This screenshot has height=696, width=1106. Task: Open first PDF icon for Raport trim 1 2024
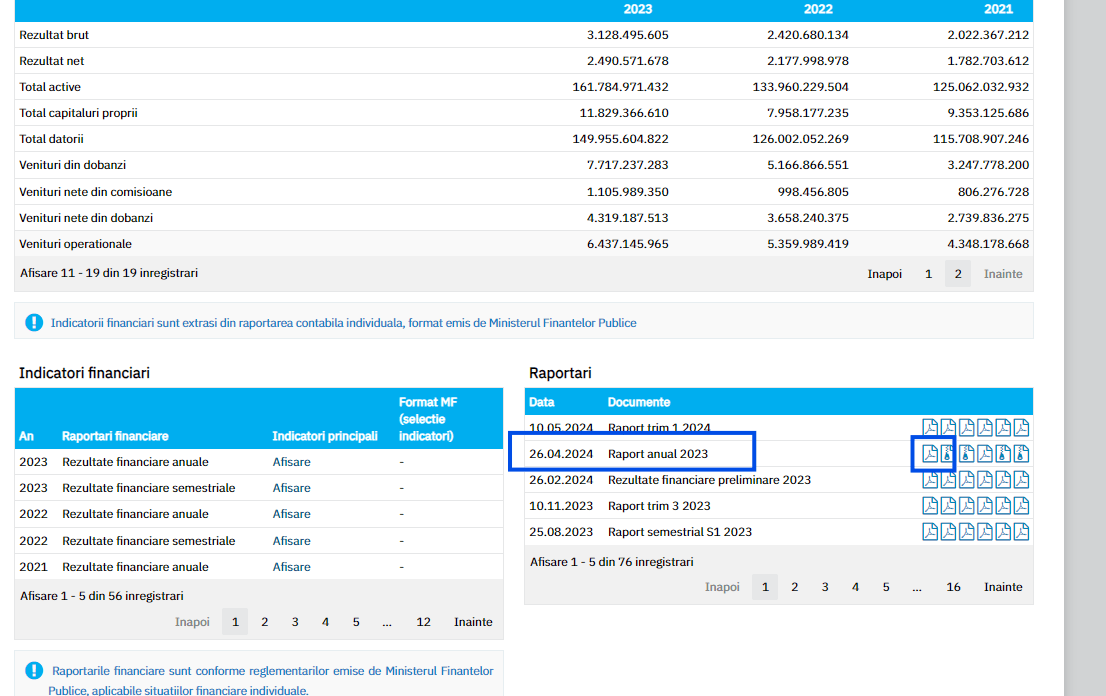coord(929,428)
